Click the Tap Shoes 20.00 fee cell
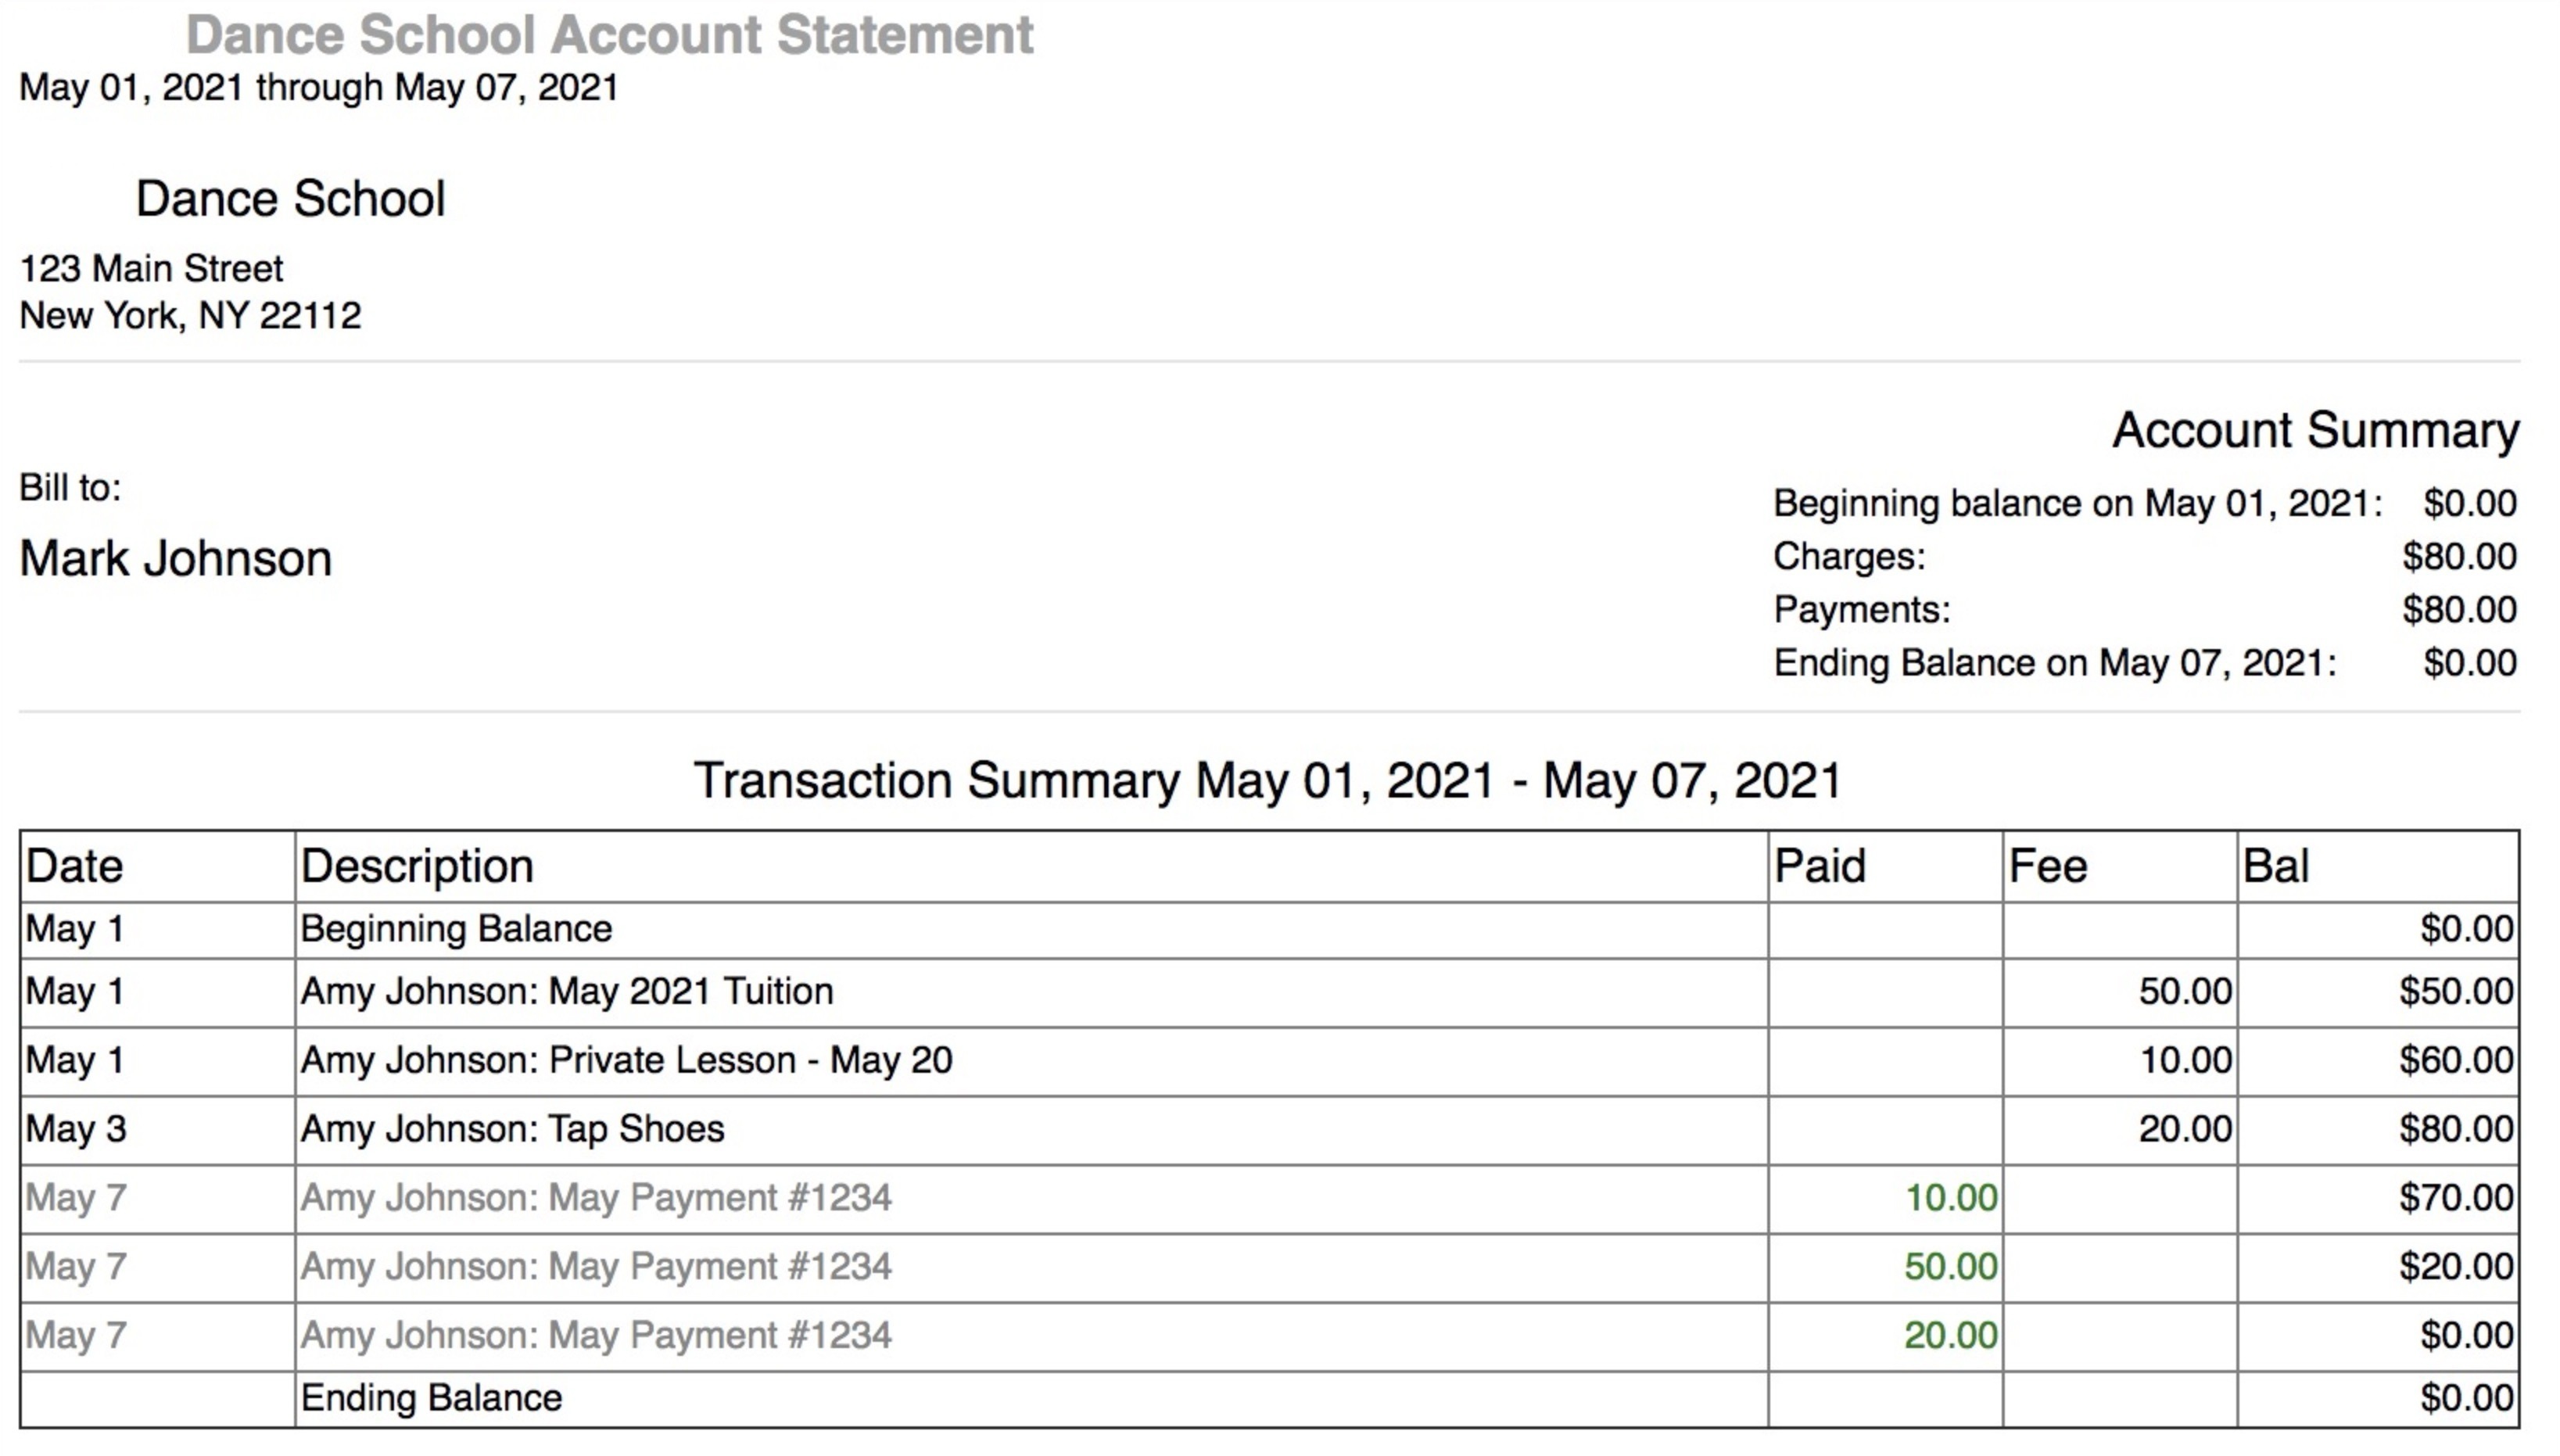The image size is (2560, 1456). [2184, 1129]
